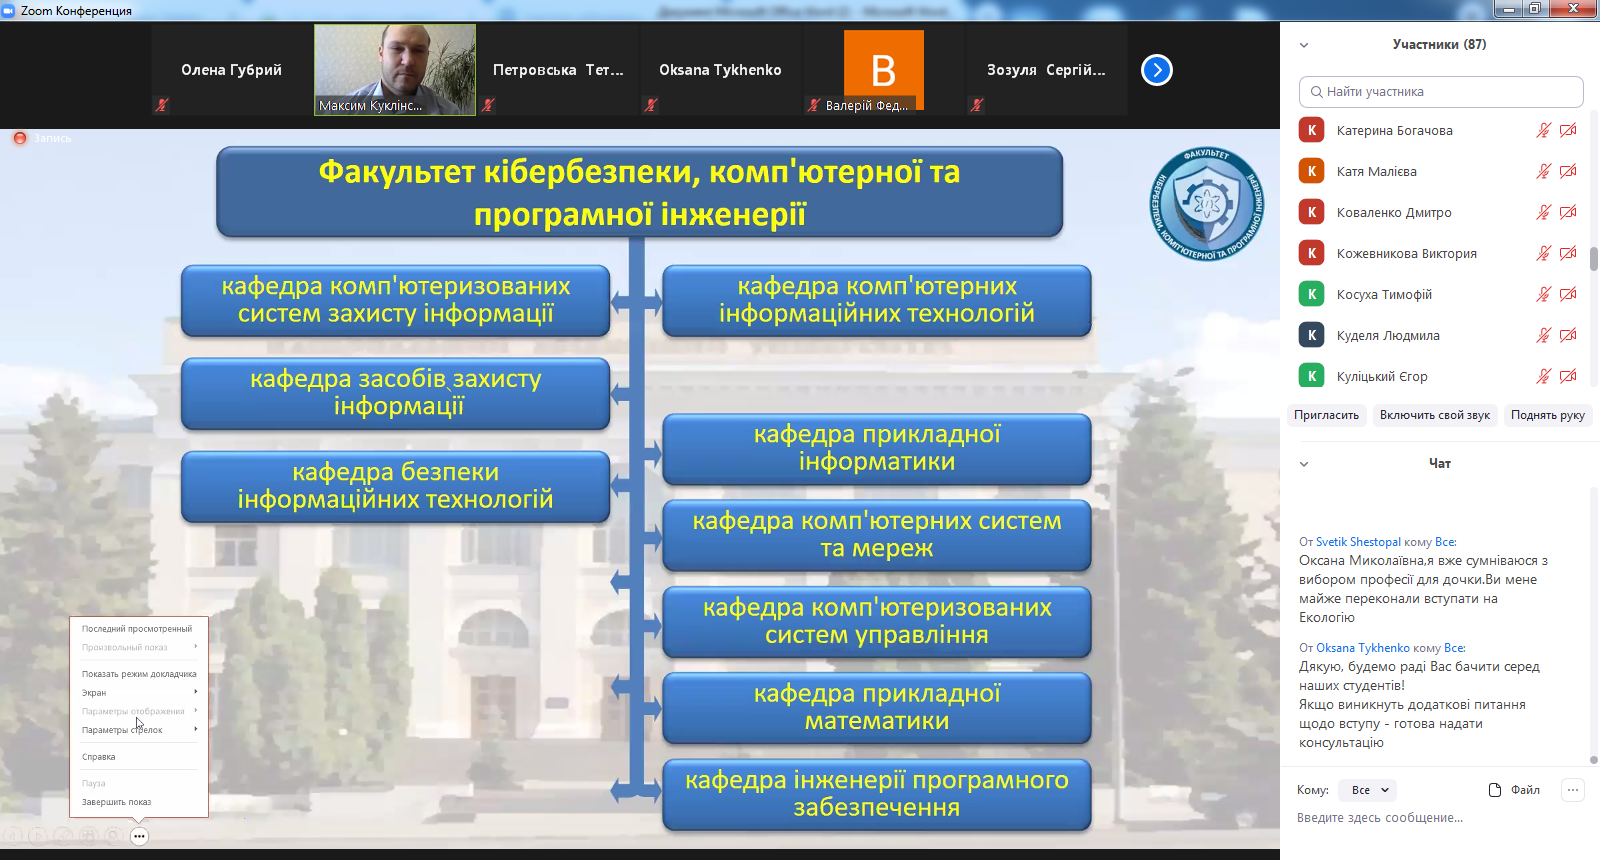Click the Найти участника search field
This screenshot has width=1600, height=860.
[x=1441, y=92]
